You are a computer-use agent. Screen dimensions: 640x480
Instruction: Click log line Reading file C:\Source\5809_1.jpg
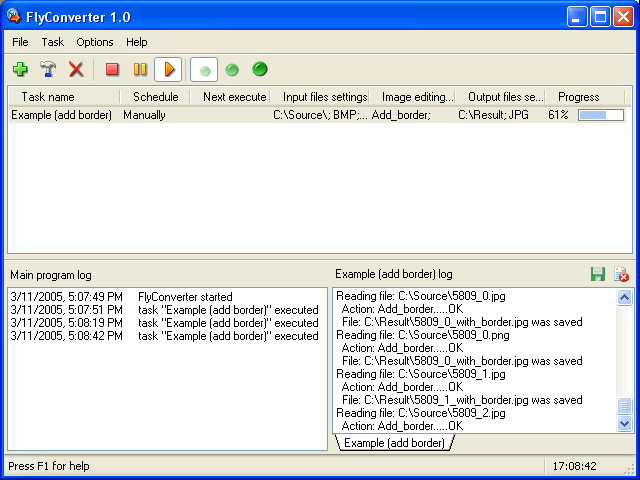point(421,374)
